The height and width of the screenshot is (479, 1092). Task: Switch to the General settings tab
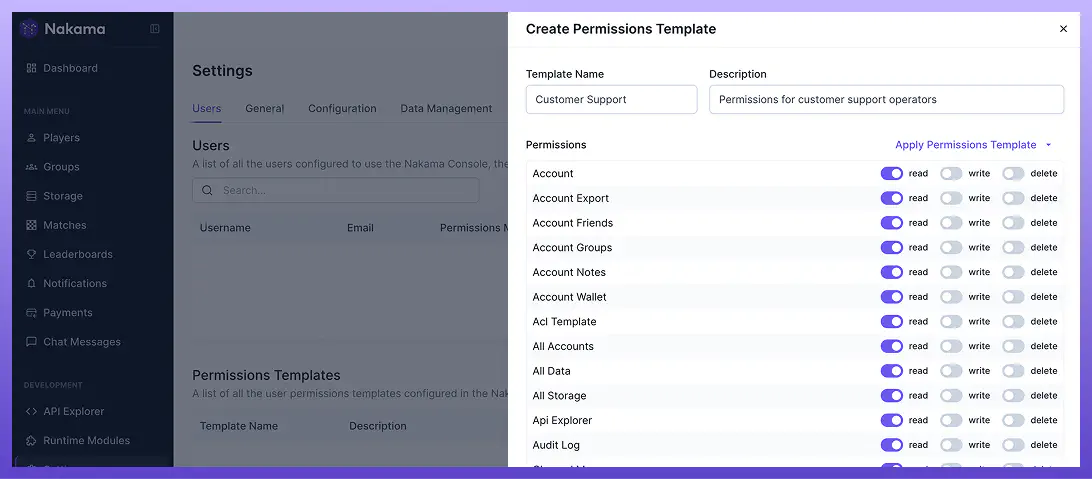265,109
